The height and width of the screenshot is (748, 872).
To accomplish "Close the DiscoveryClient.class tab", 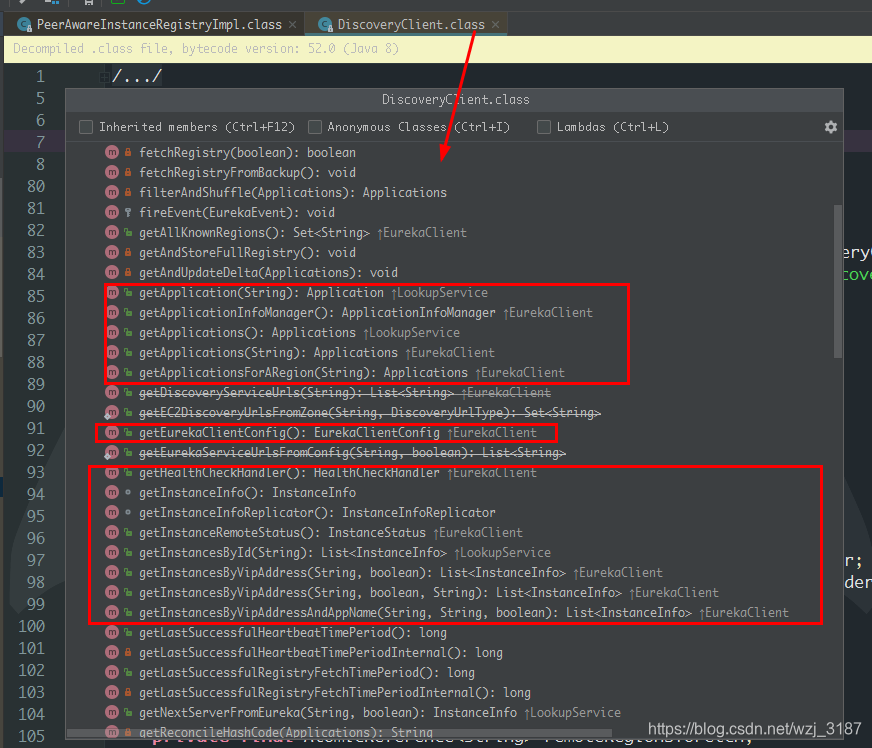I will point(496,24).
